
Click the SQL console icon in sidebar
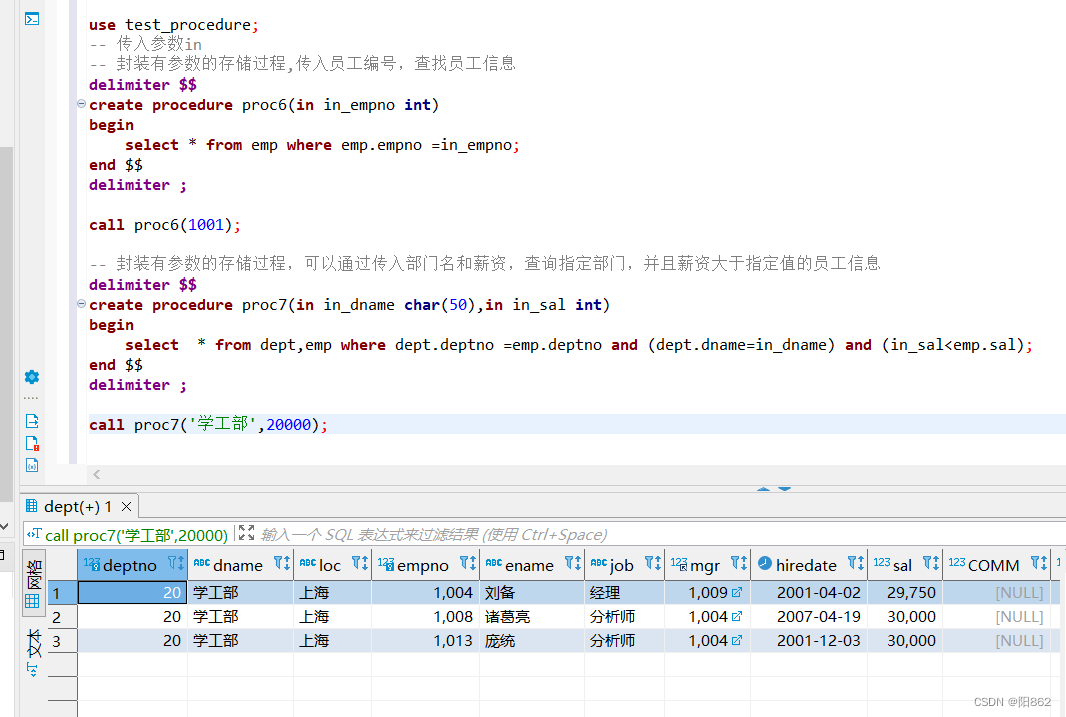coord(32,18)
